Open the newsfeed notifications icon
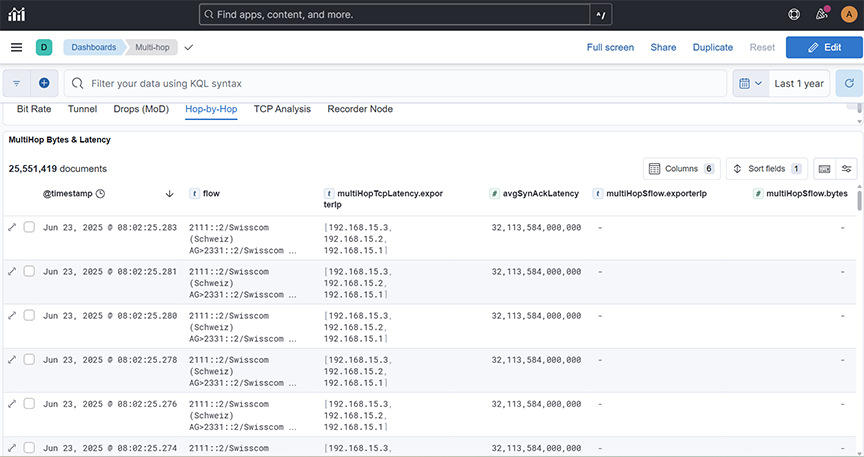This screenshot has height=457, width=864. 822,15
